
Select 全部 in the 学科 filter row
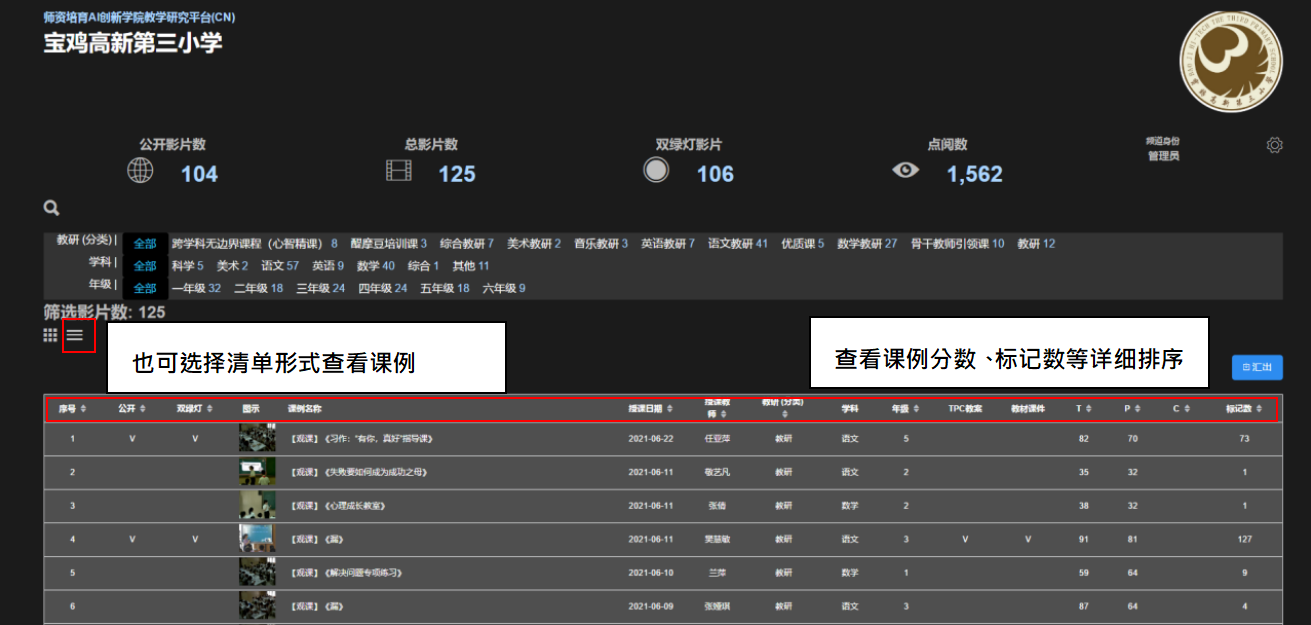coord(145,266)
